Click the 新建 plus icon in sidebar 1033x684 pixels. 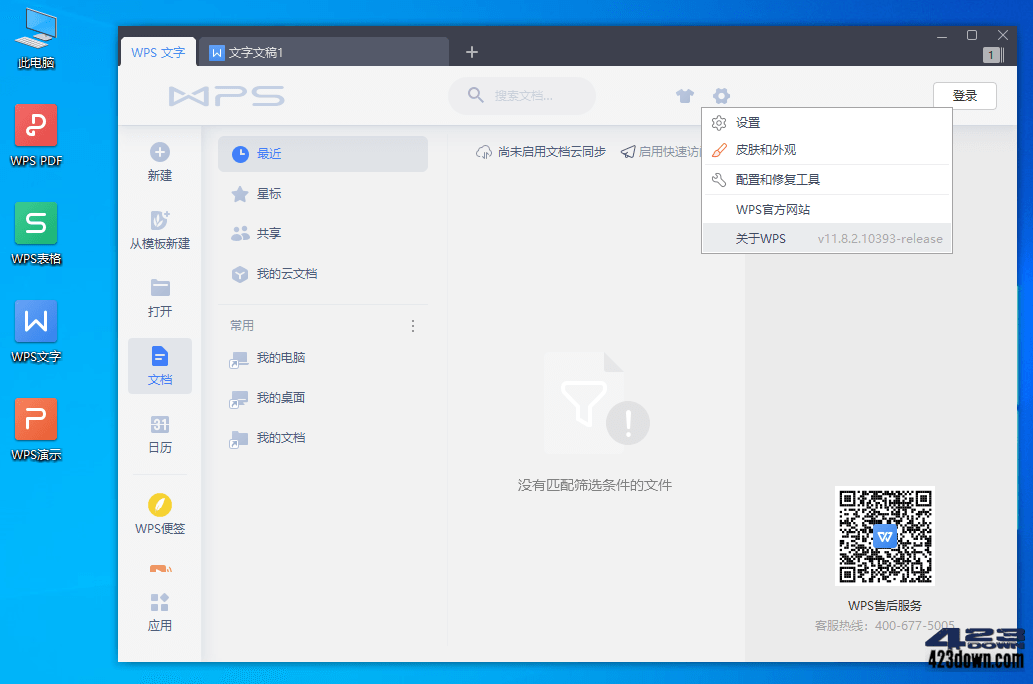[x=159, y=152]
